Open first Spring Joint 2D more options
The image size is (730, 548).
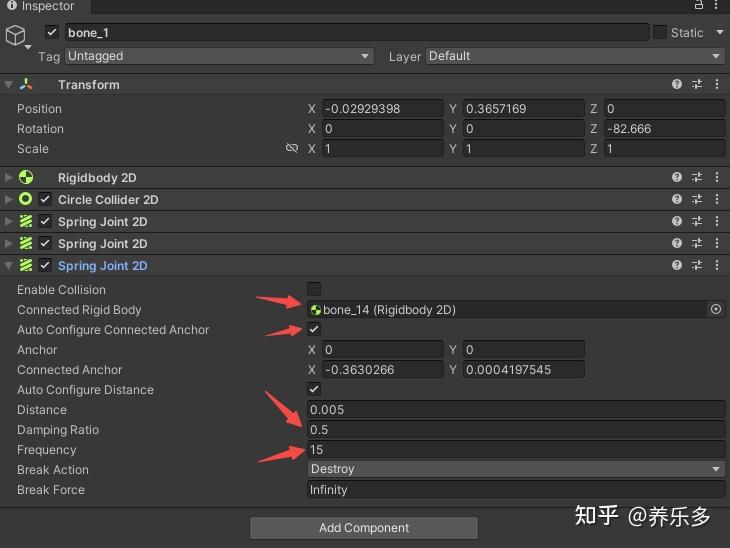(717, 221)
